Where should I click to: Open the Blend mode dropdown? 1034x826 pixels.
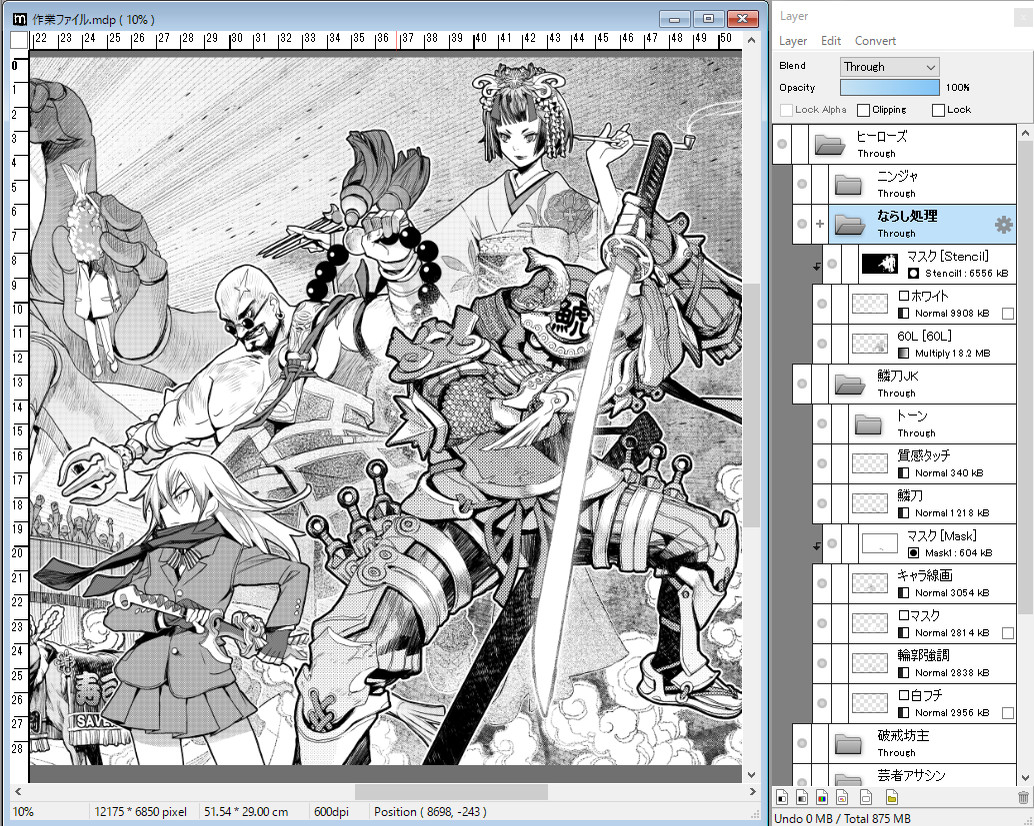click(889, 65)
